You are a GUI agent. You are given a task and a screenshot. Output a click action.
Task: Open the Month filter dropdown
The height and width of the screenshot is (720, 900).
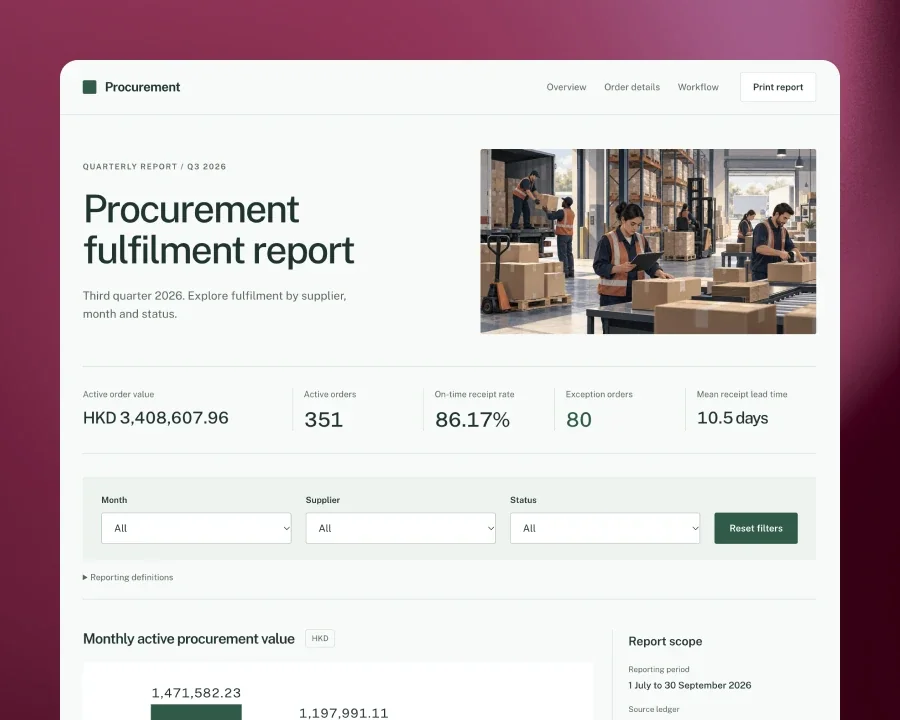196,528
